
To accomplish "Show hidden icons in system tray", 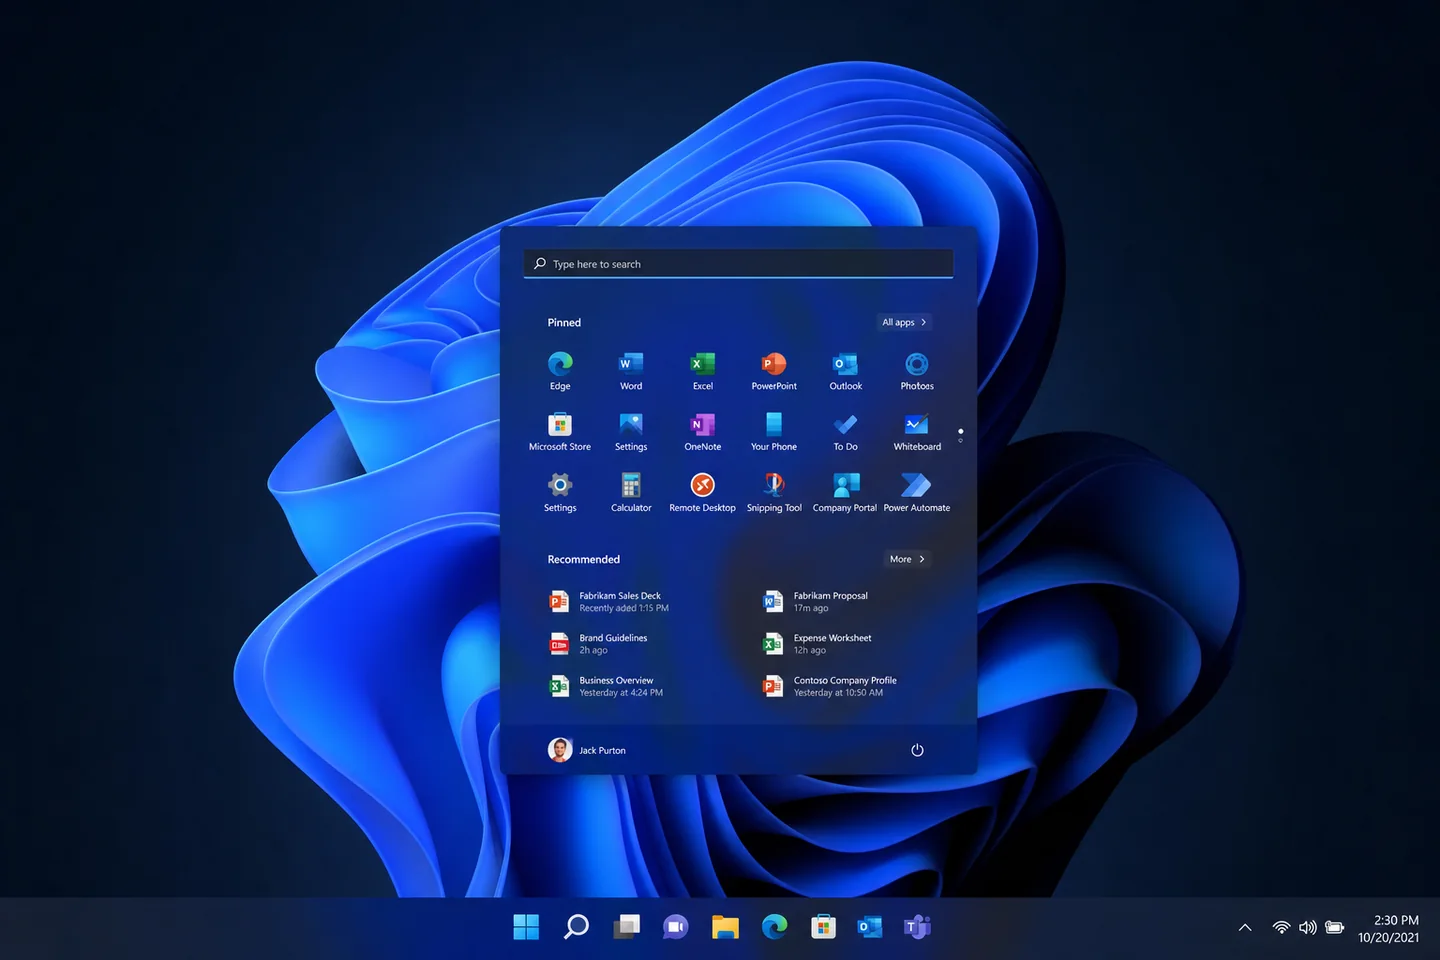I will 1245,928.
